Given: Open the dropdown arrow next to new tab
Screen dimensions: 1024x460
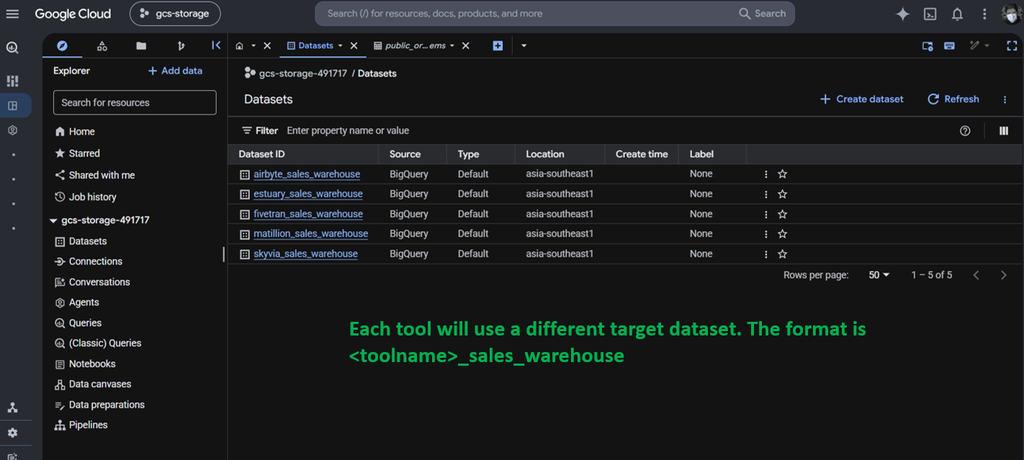Looking at the screenshot, I should [x=524, y=46].
